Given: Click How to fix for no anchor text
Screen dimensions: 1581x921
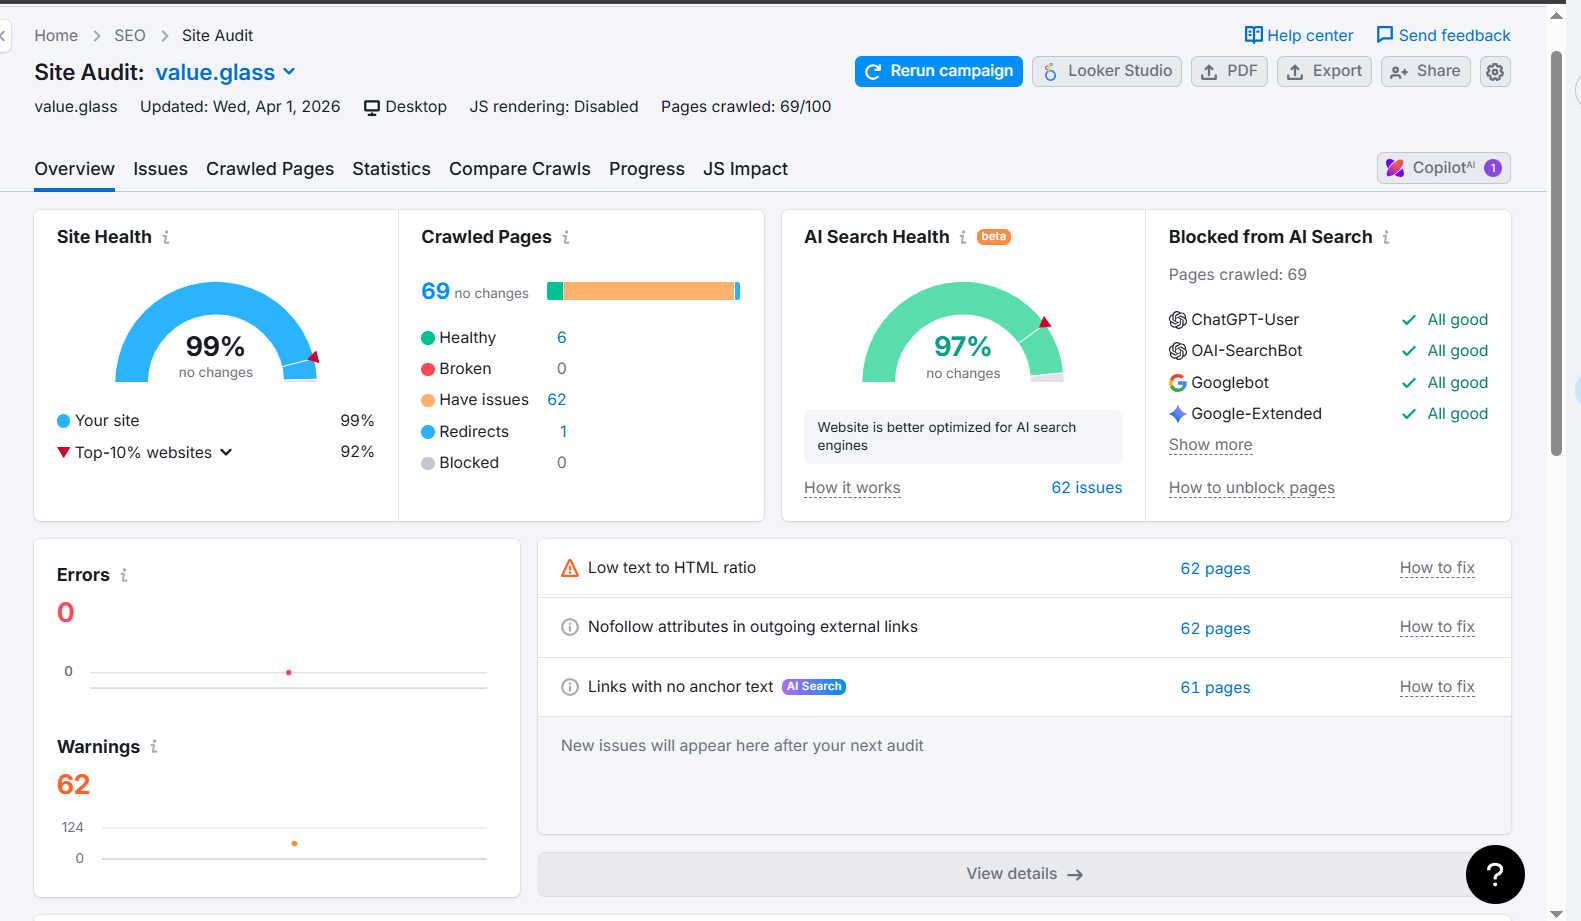Looking at the screenshot, I should pos(1437,687).
